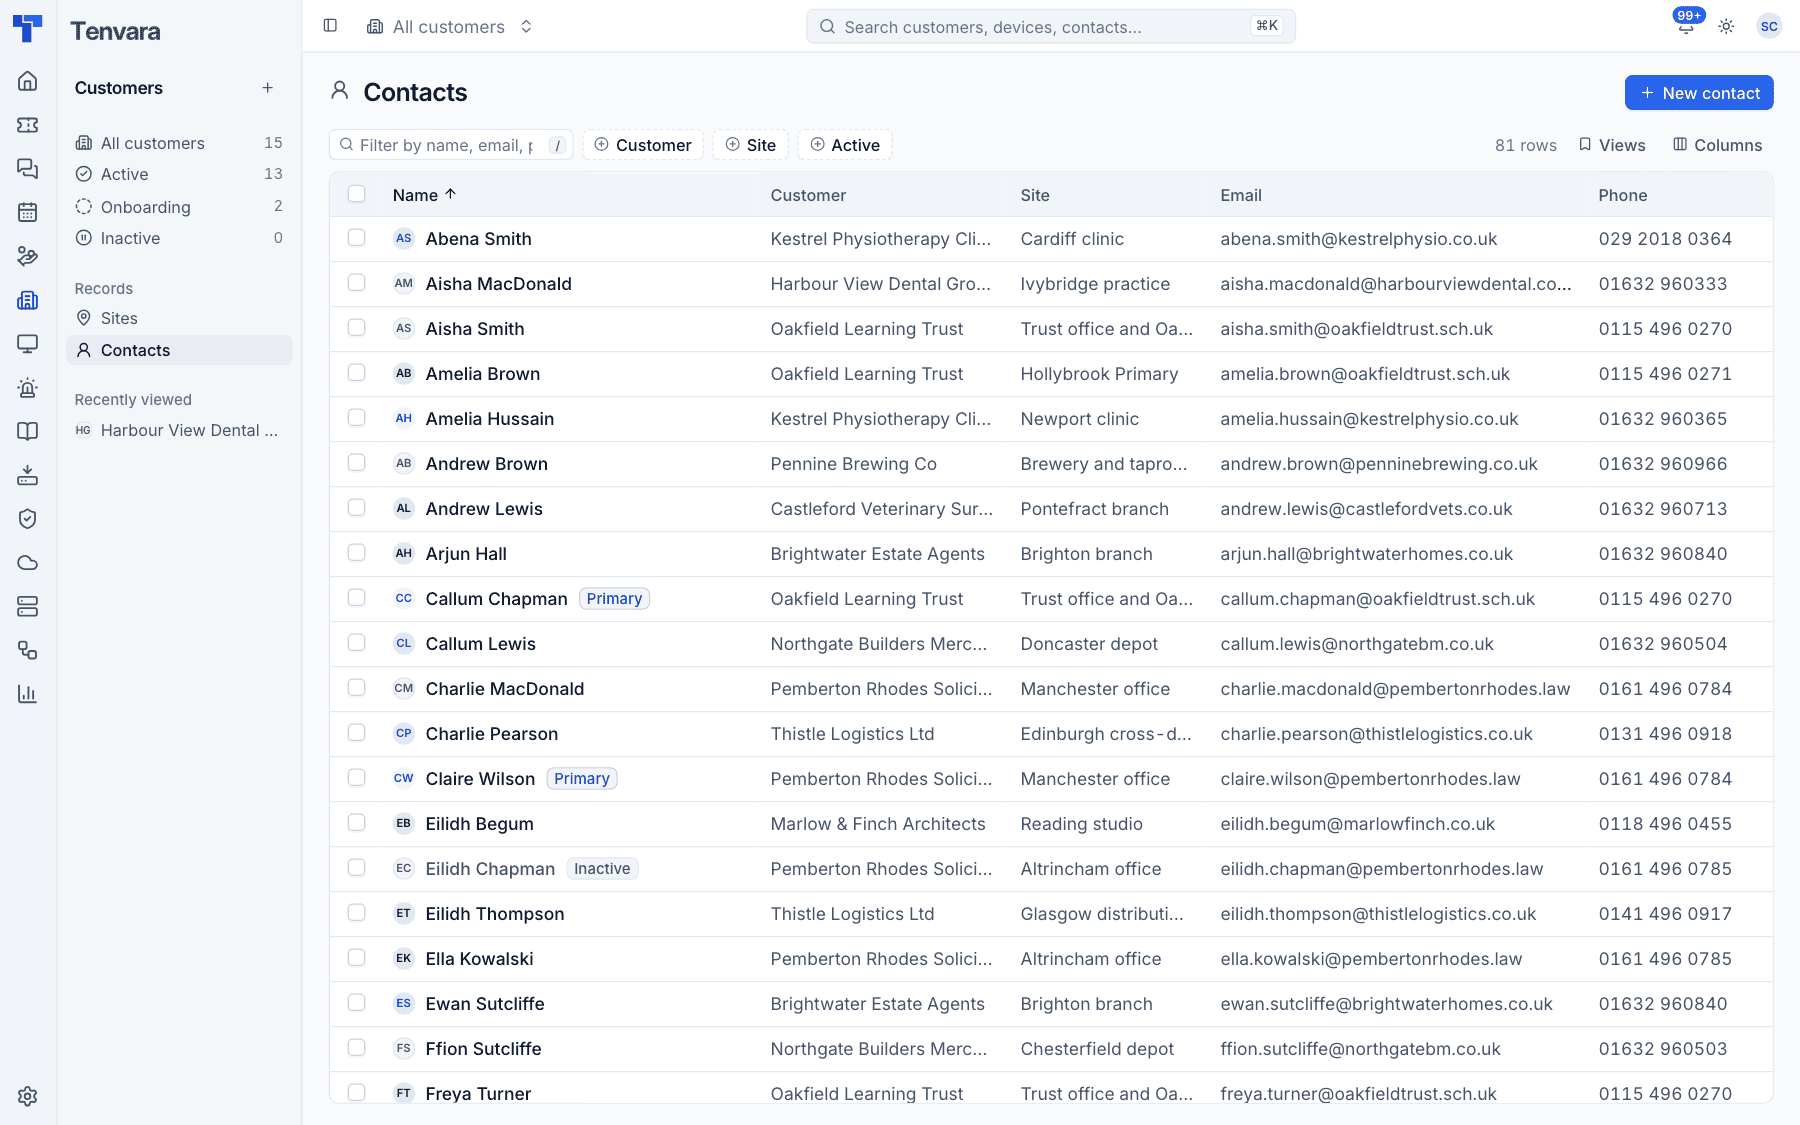Viewport: 1800px width, 1125px height.
Task: Toggle the light/dark theme sun icon
Action: click(1726, 27)
